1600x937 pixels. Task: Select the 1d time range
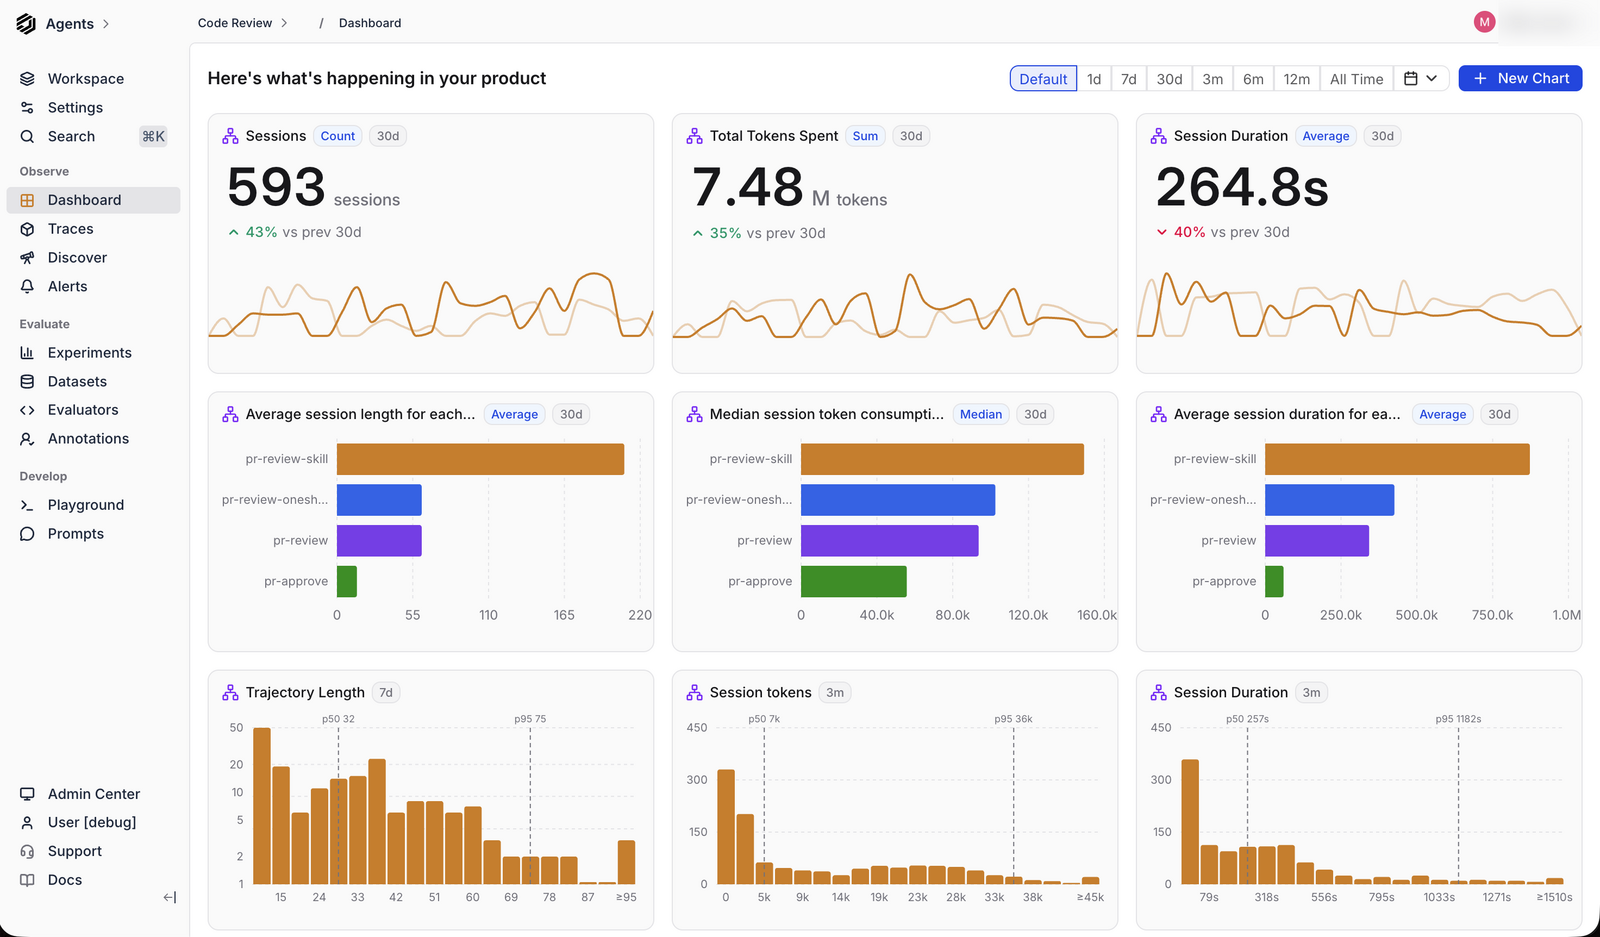pos(1094,79)
